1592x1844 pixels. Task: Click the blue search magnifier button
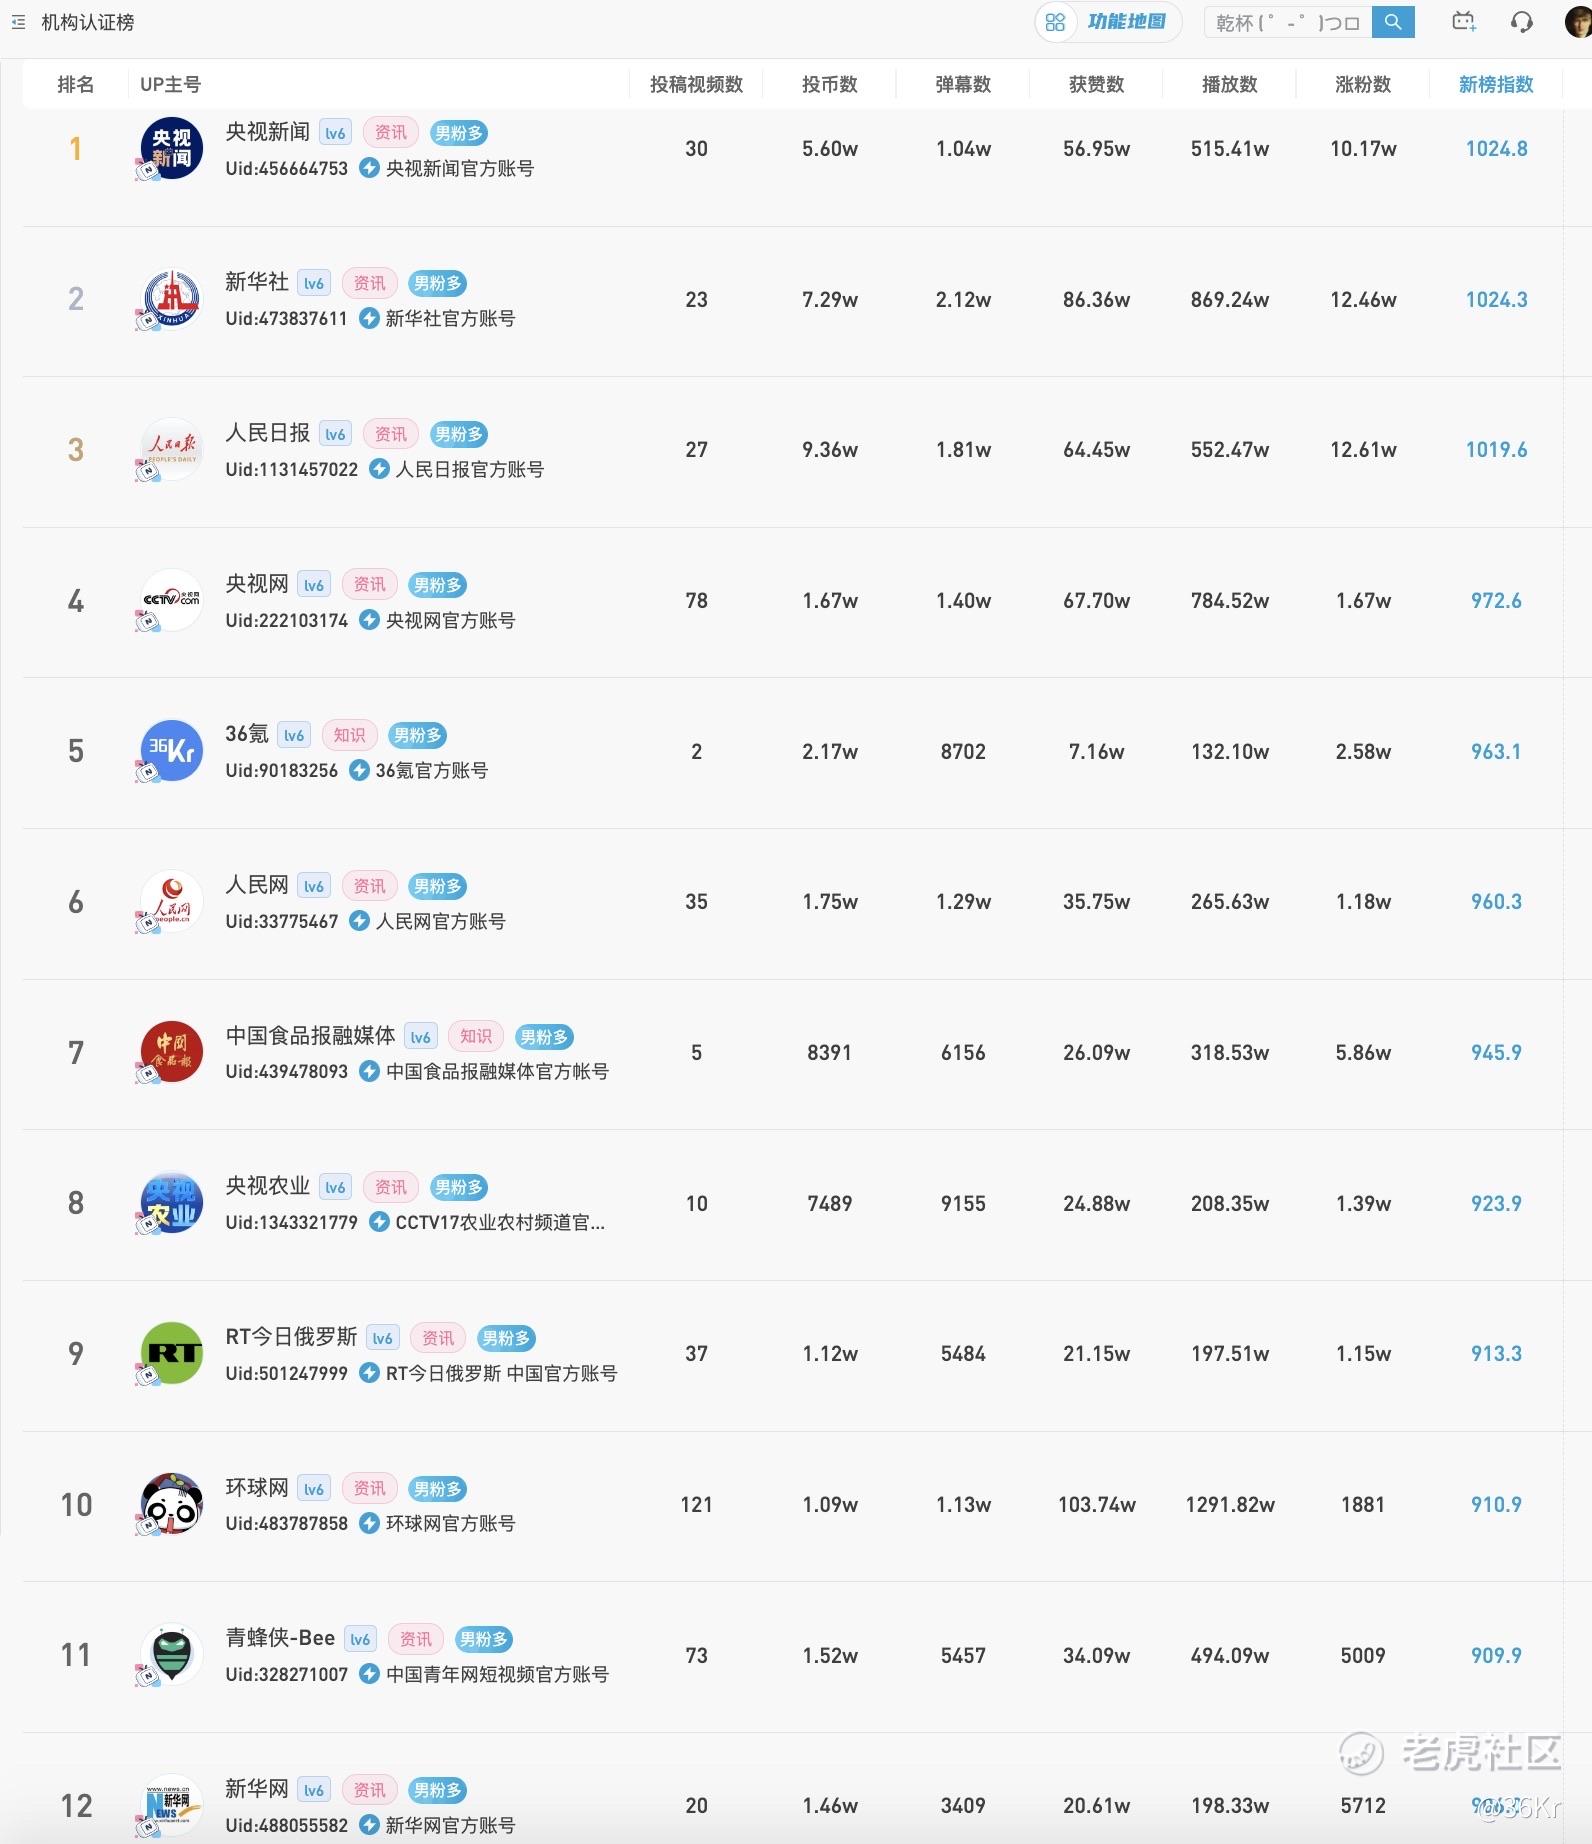coord(1393,22)
